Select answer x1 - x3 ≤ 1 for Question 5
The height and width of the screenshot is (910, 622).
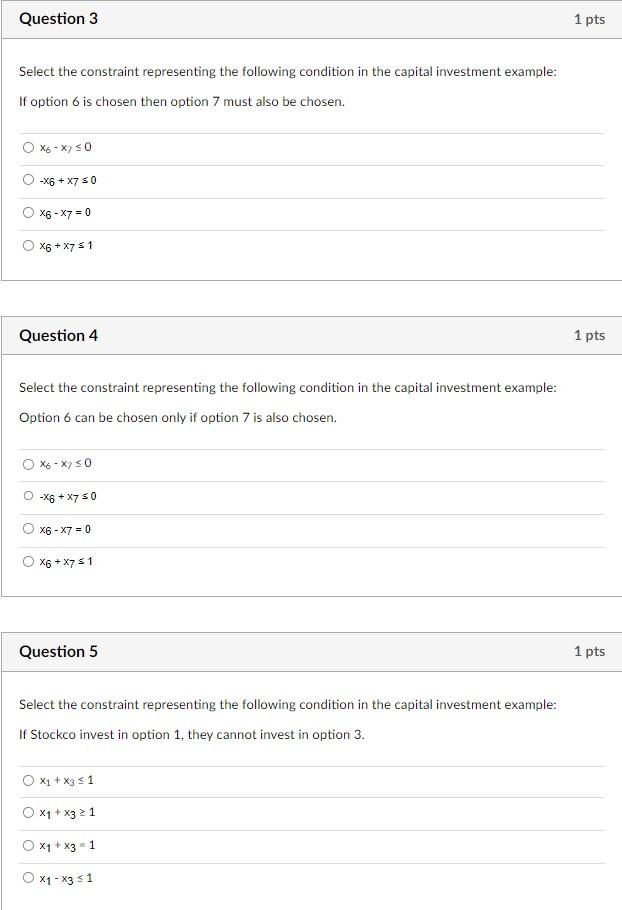click(x=29, y=878)
